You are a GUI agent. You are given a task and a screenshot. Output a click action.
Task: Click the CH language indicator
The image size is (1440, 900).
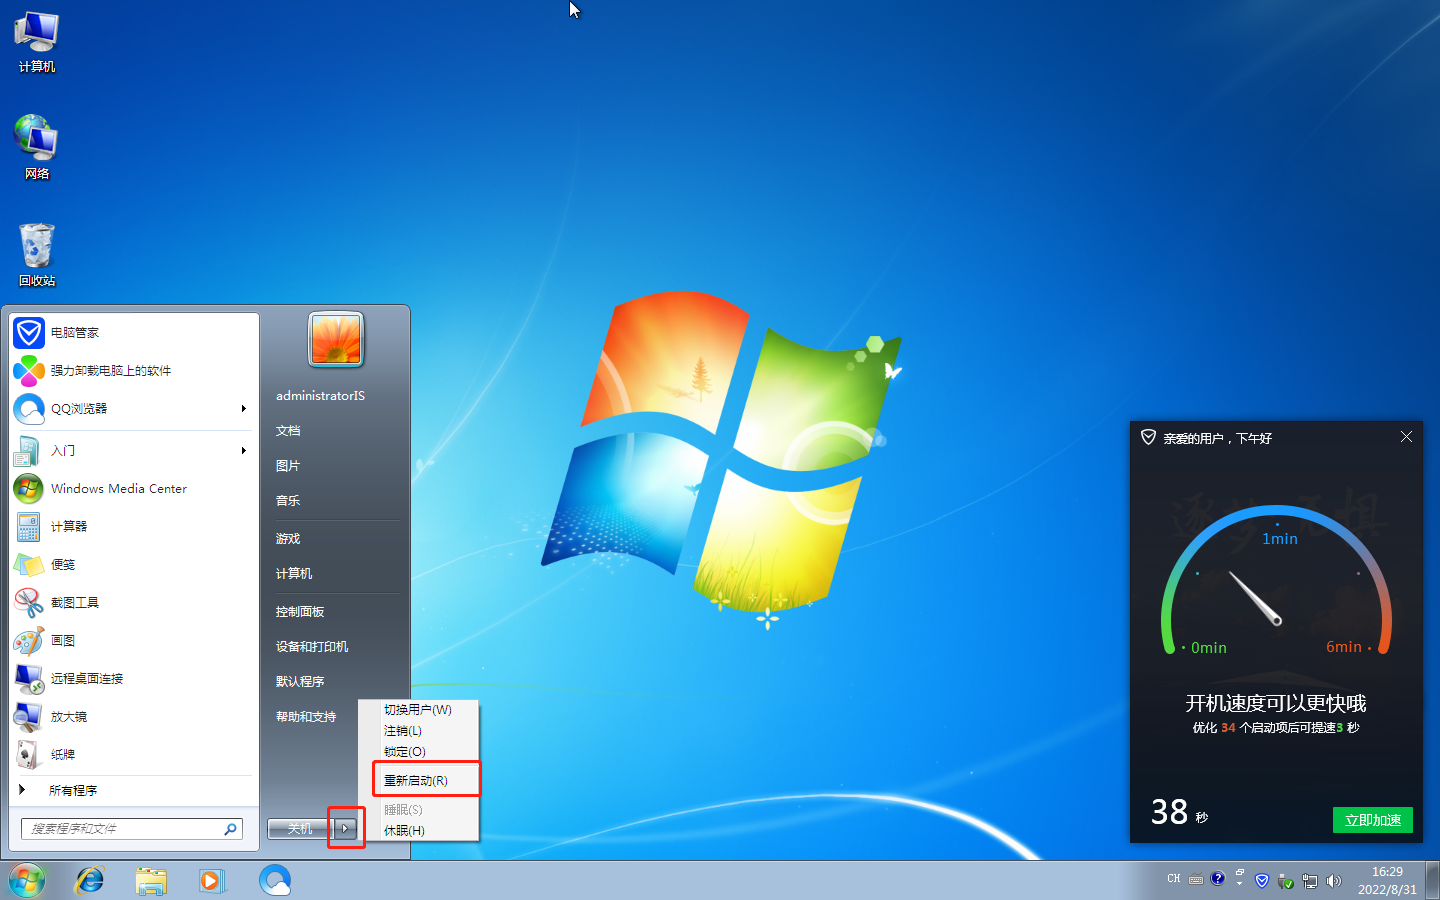[1174, 879]
